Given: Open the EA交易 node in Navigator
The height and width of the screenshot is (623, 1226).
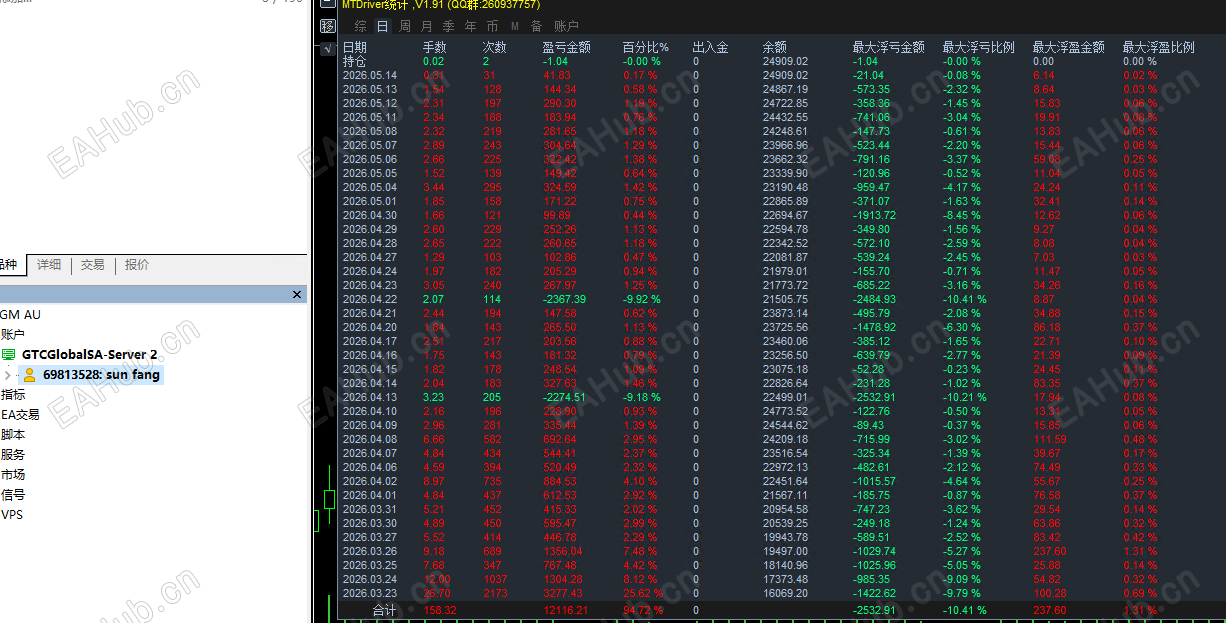Looking at the screenshot, I should [20, 415].
